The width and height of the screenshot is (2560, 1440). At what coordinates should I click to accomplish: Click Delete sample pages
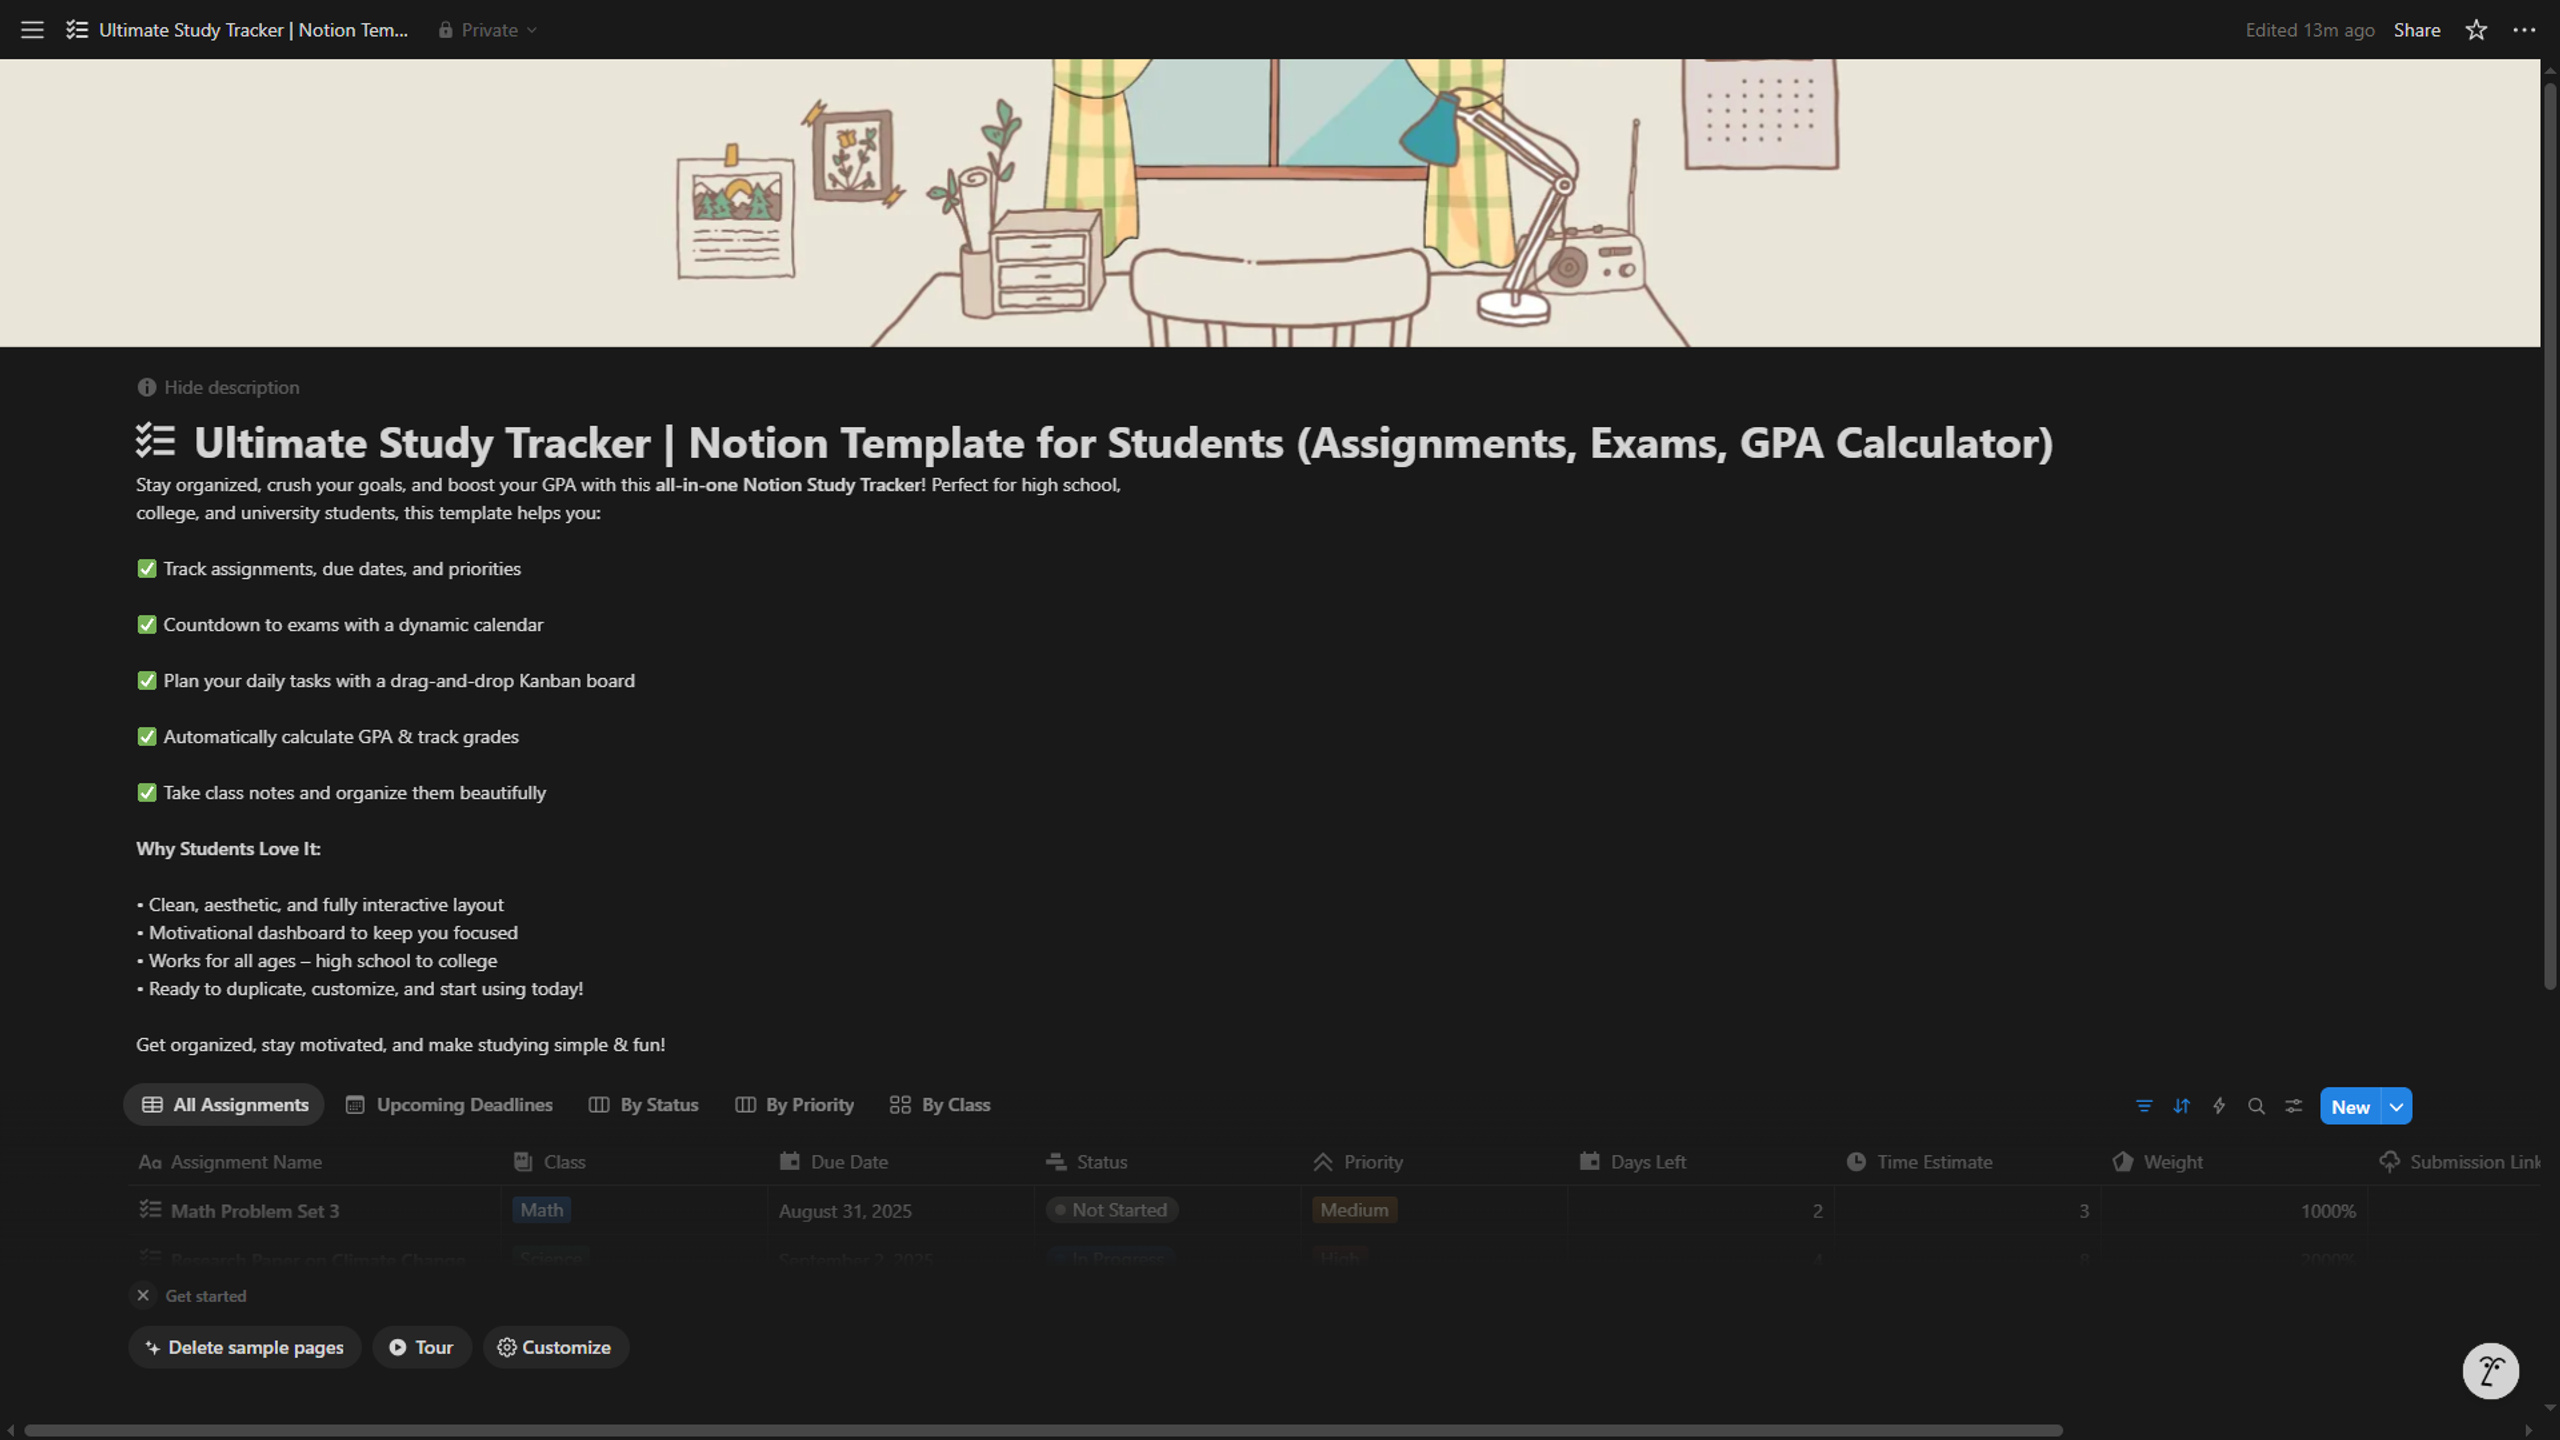245,1347
